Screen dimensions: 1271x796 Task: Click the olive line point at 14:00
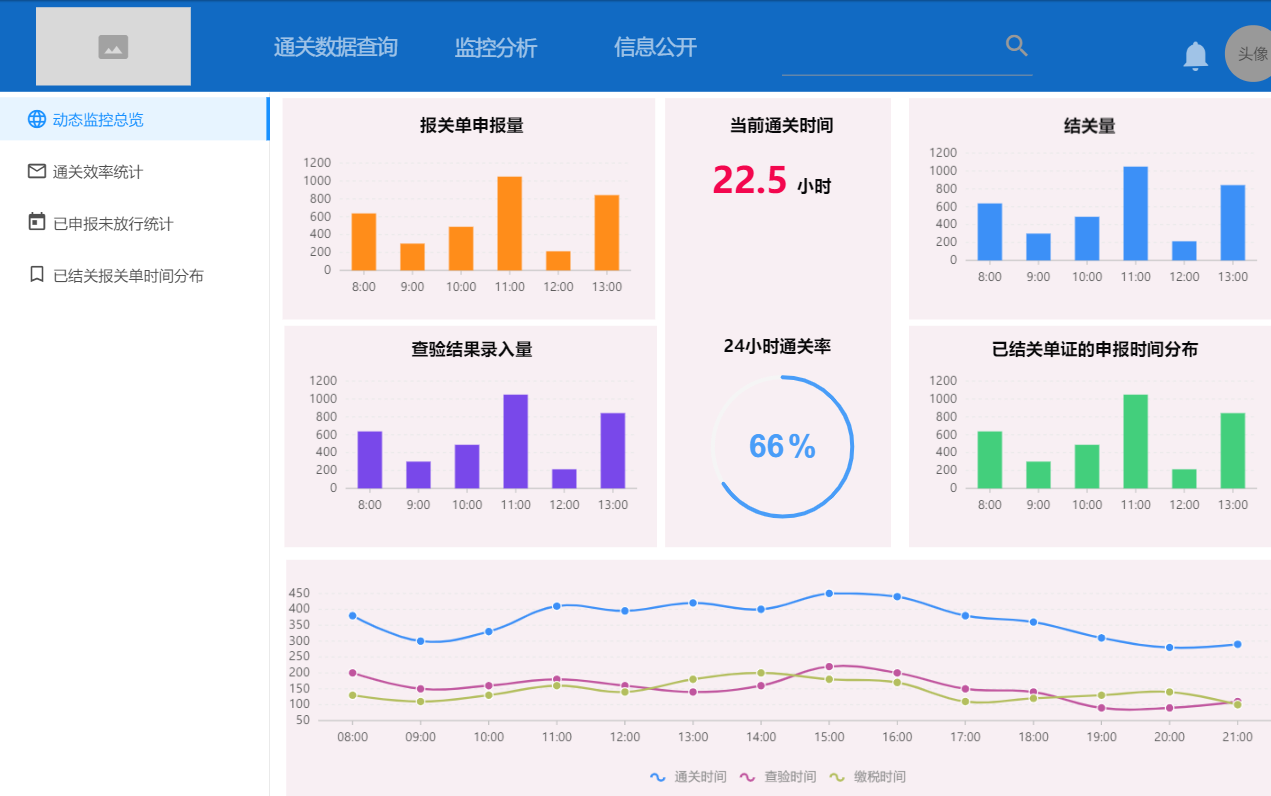pyautogui.click(x=761, y=673)
